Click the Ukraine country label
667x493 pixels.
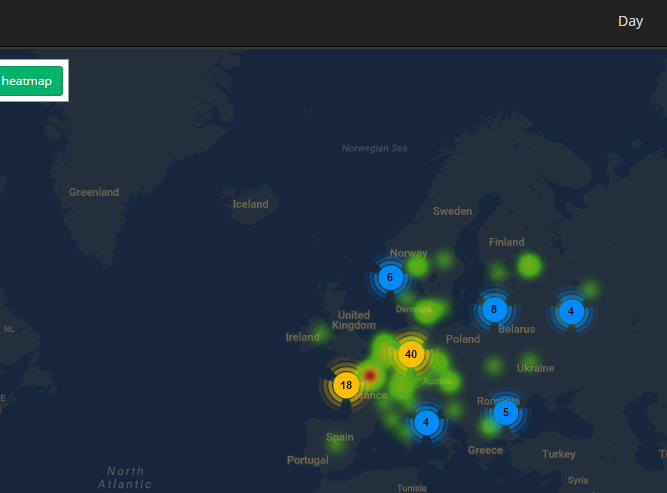[535, 368]
